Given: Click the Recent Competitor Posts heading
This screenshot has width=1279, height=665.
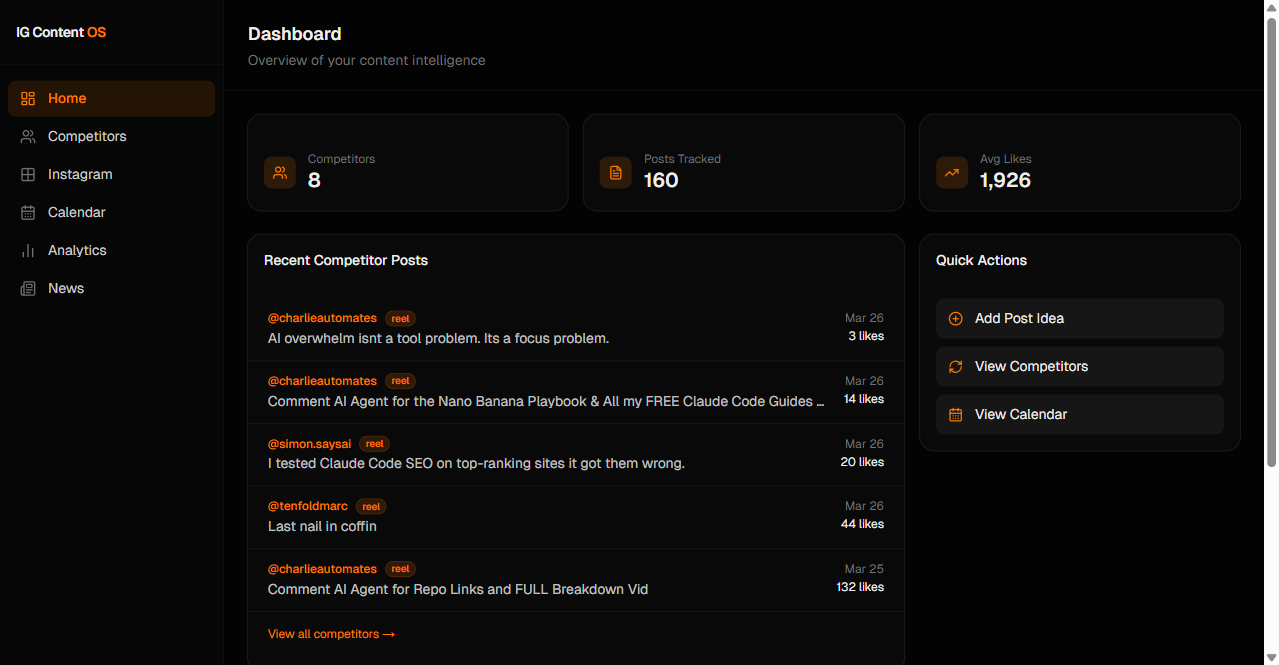Looking at the screenshot, I should click(346, 260).
